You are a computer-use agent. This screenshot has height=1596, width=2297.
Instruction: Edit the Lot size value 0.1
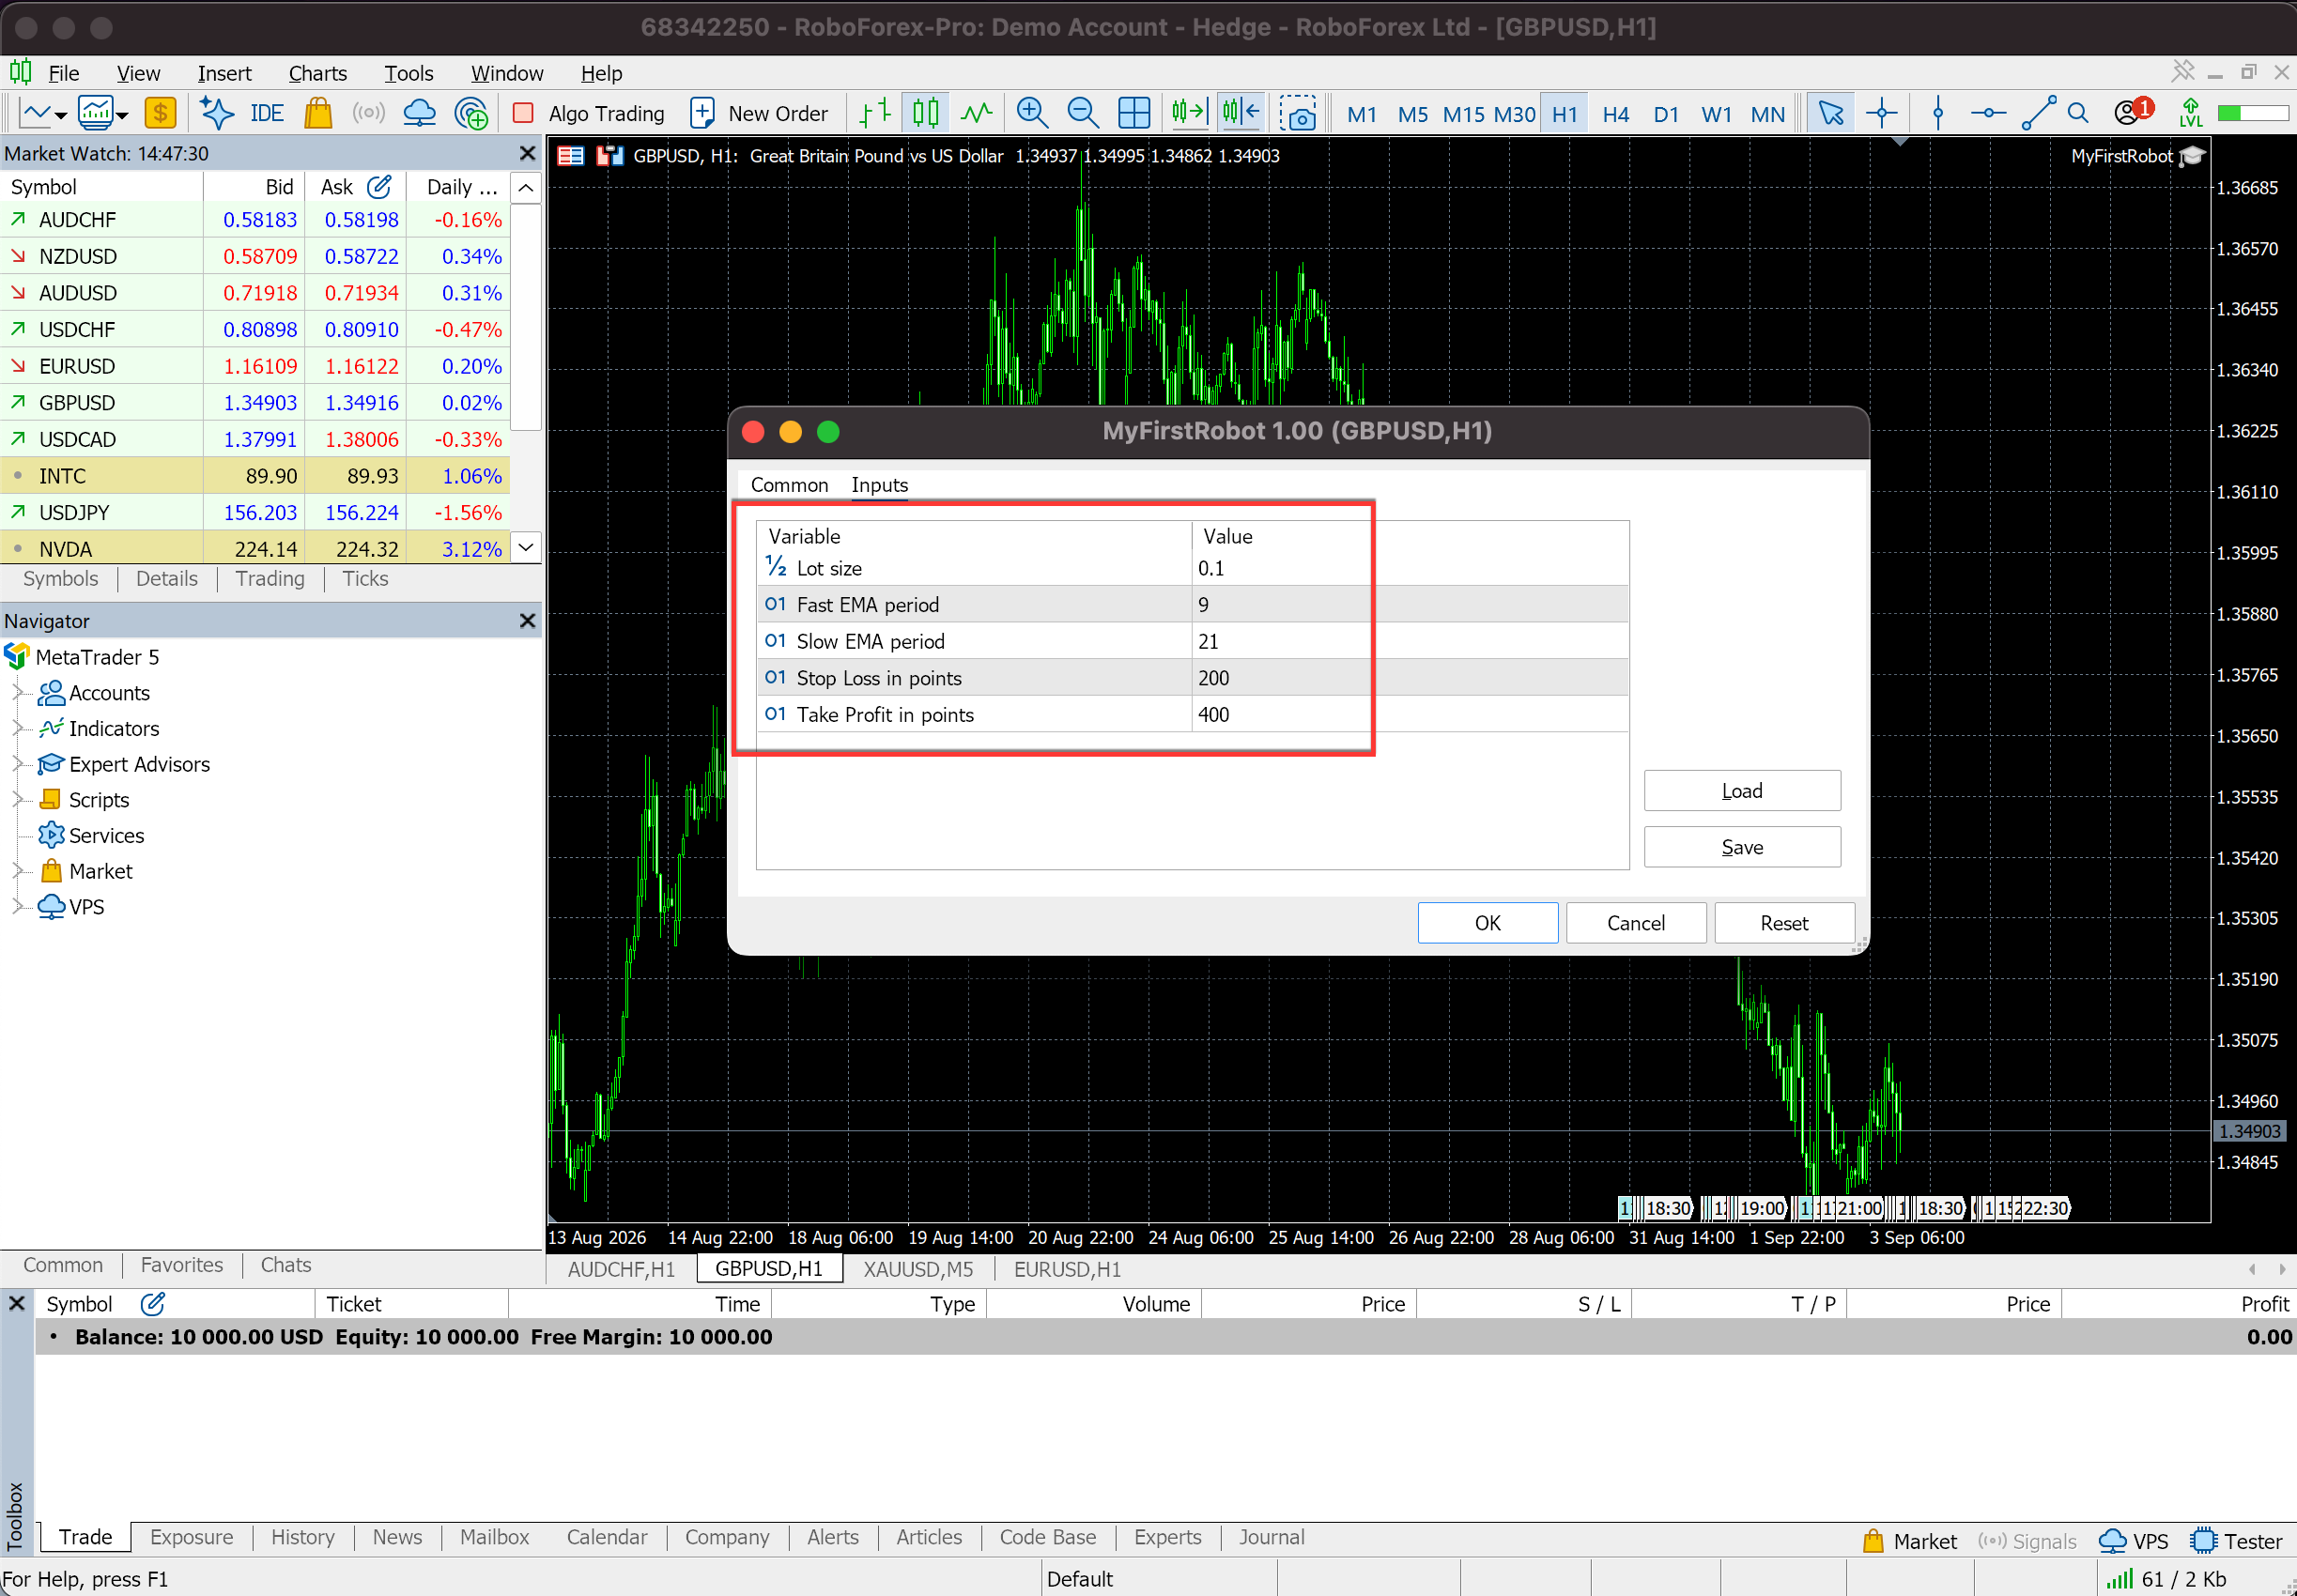[x=1410, y=568]
